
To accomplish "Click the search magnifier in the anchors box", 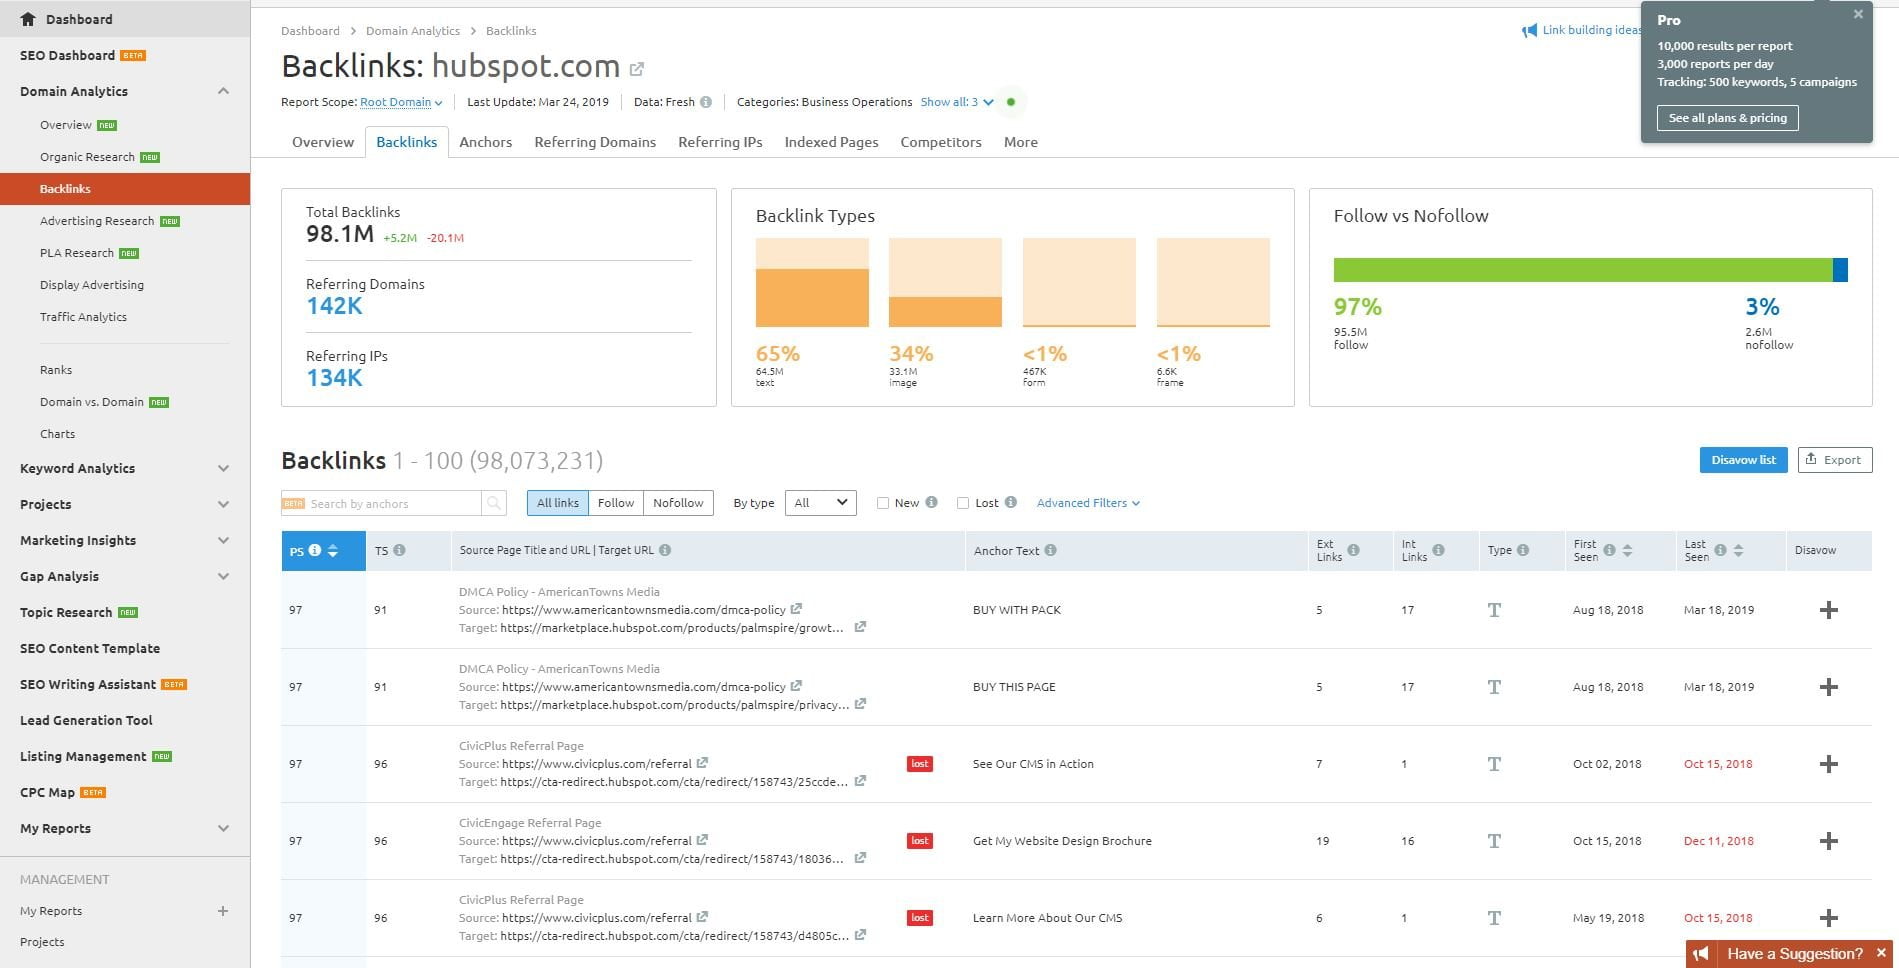I will tap(494, 503).
